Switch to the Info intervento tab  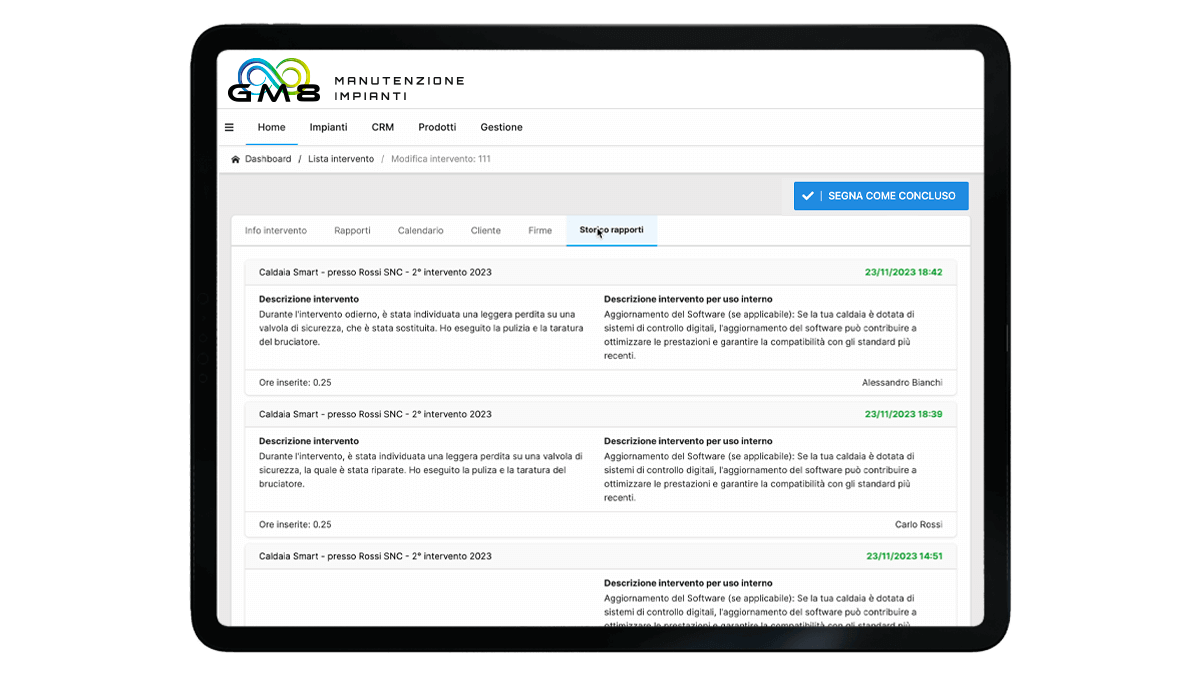pyautogui.click(x=275, y=230)
